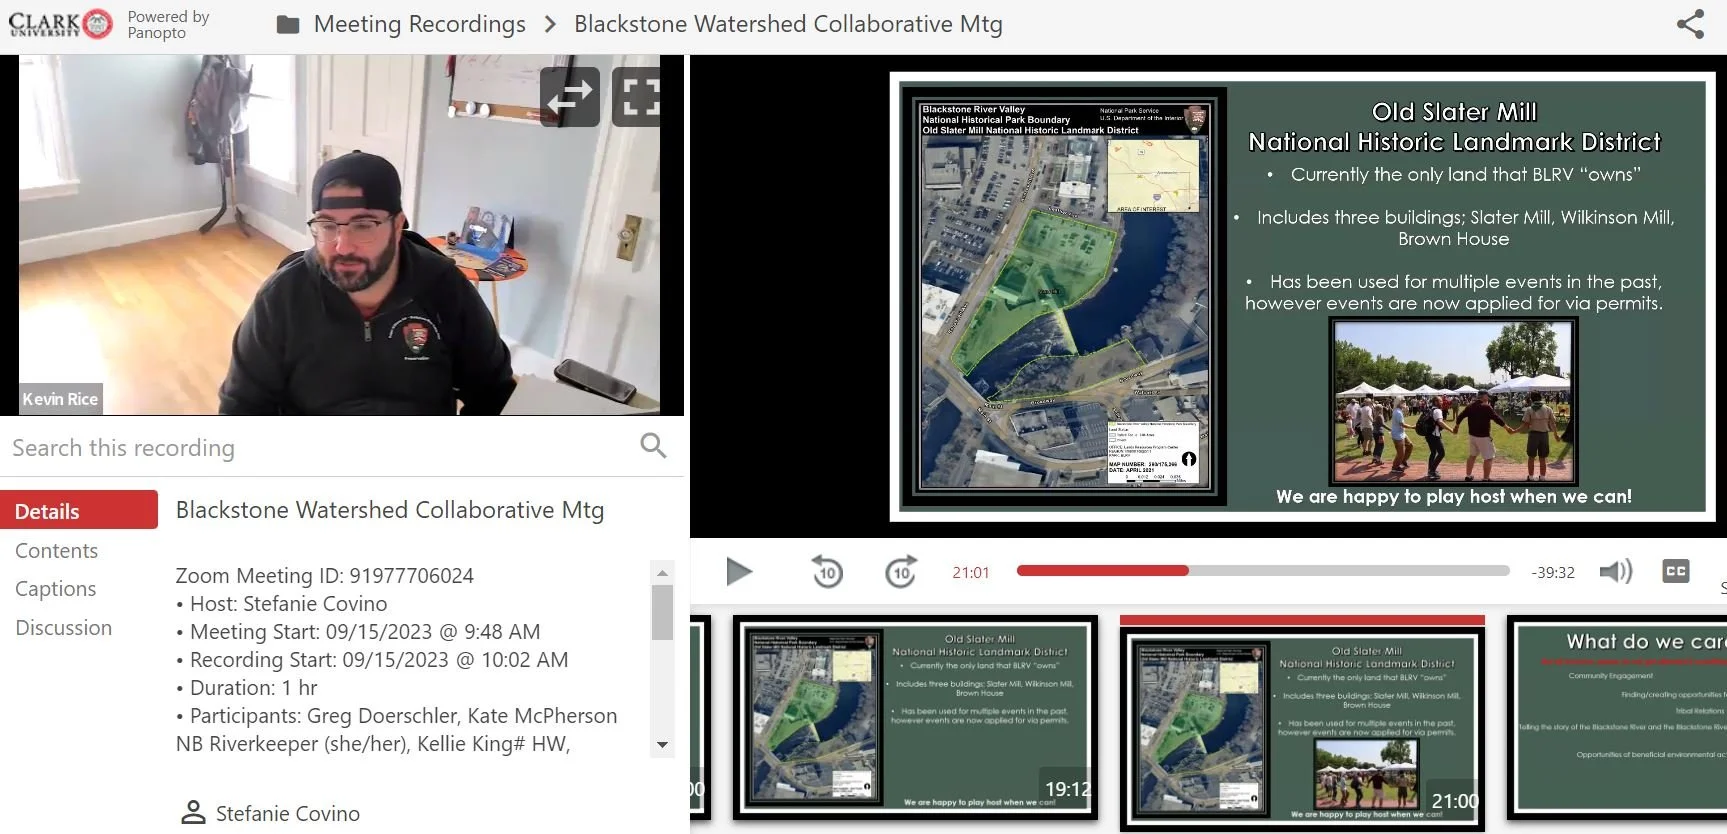Rewind 10 seconds
Viewport: 1727px width, 834px height.
(x=827, y=572)
